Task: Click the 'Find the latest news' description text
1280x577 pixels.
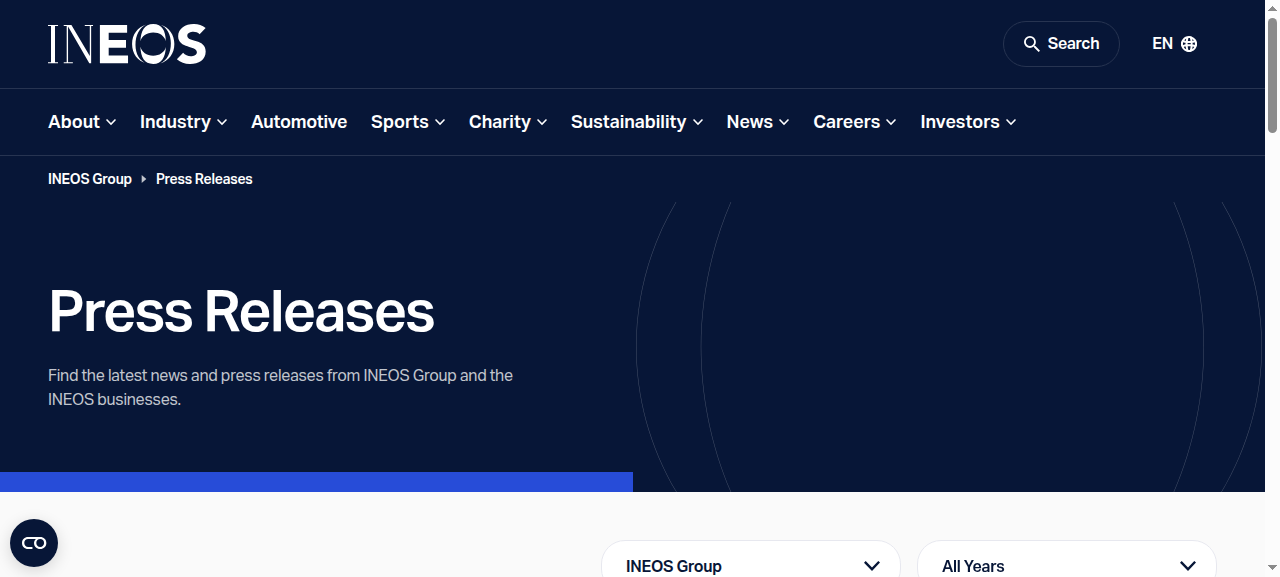Action: pyautogui.click(x=281, y=387)
